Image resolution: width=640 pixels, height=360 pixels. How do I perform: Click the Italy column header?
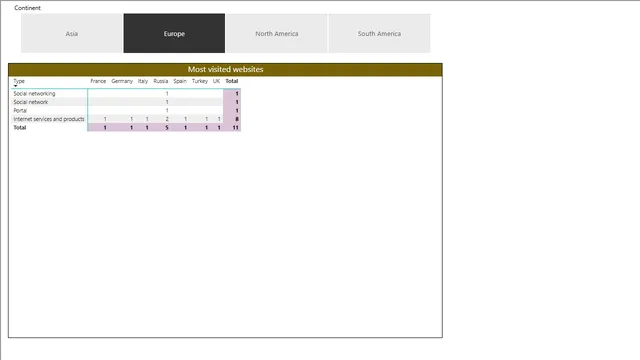click(143, 81)
